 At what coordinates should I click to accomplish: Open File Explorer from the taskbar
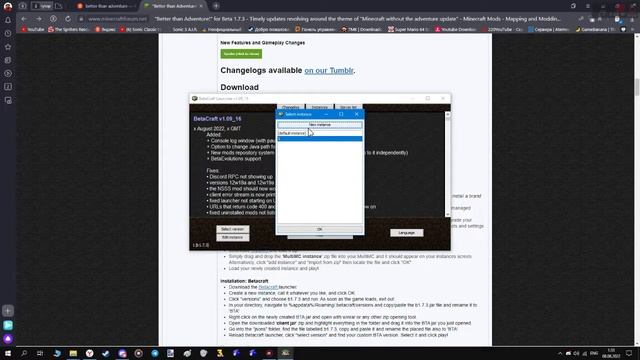[73, 353]
